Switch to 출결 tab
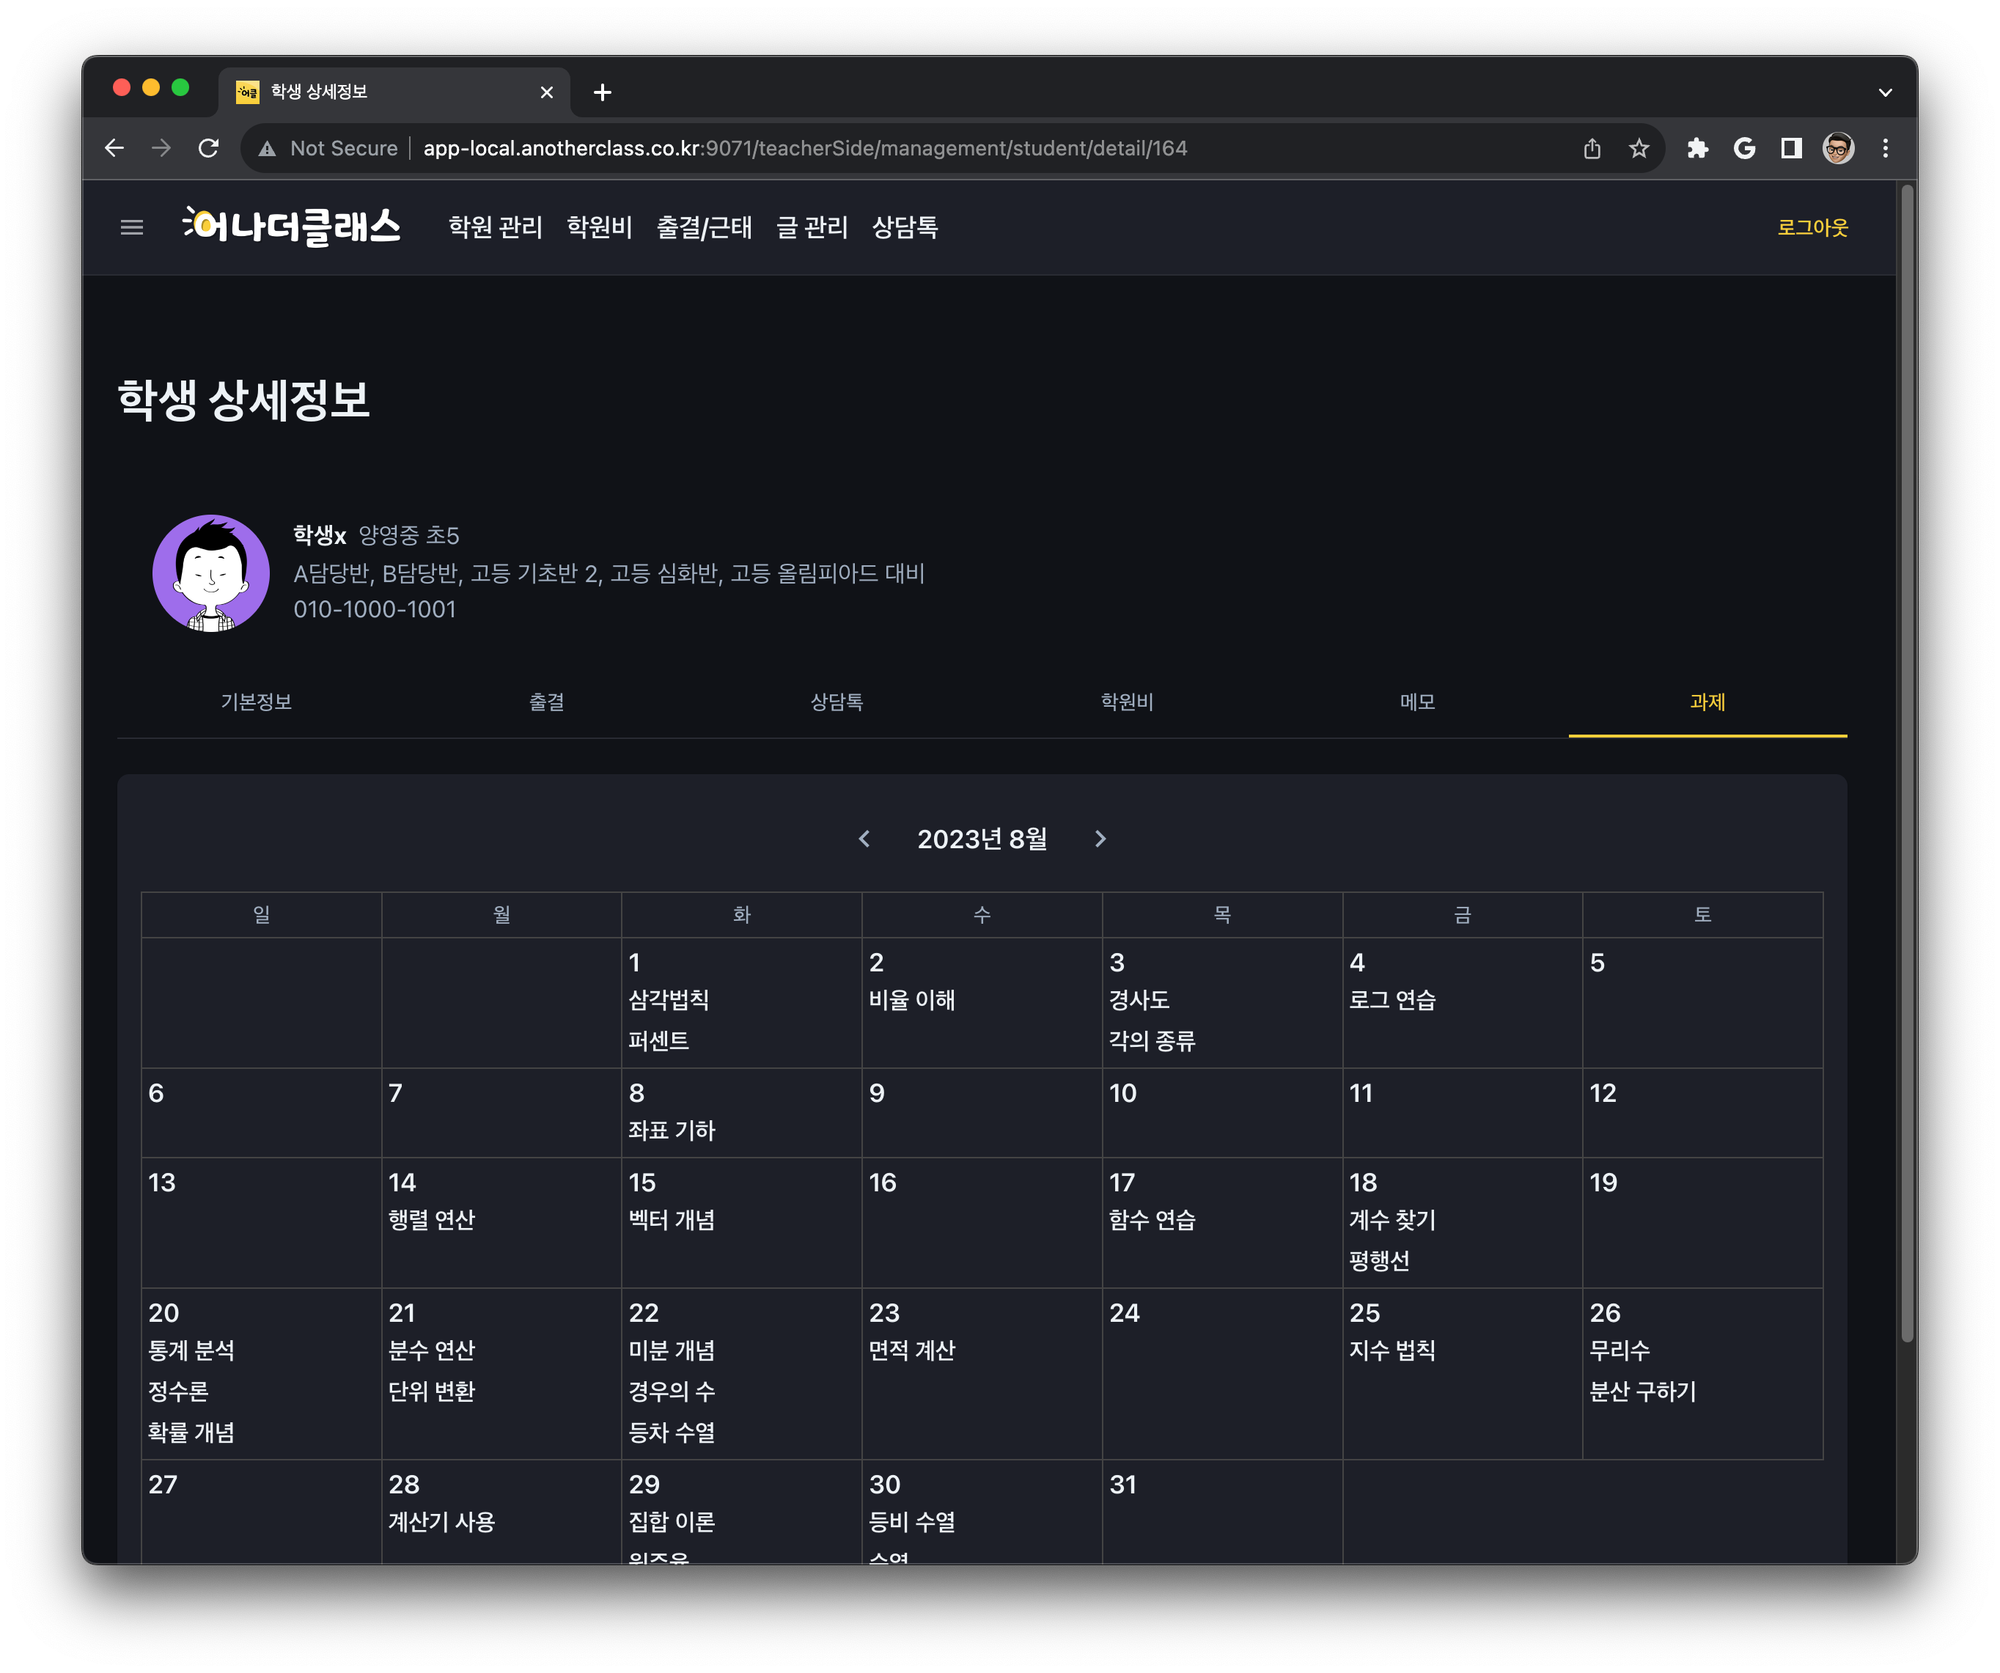 (546, 702)
